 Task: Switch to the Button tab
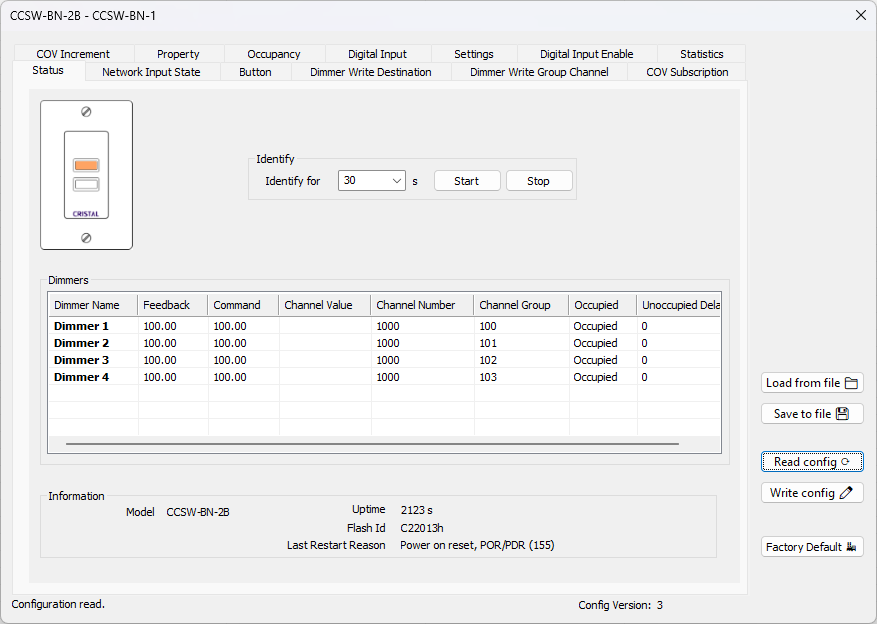[x=255, y=72]
